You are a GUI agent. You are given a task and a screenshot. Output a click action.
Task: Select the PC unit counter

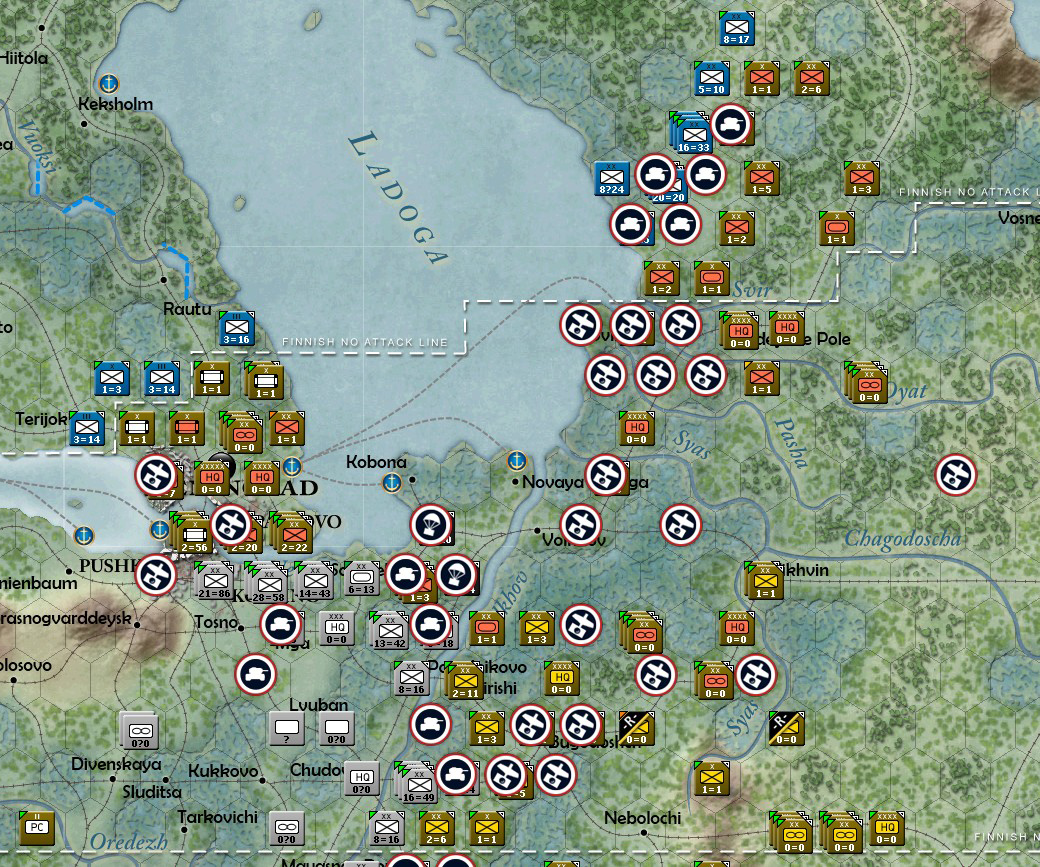coord(37,828)
